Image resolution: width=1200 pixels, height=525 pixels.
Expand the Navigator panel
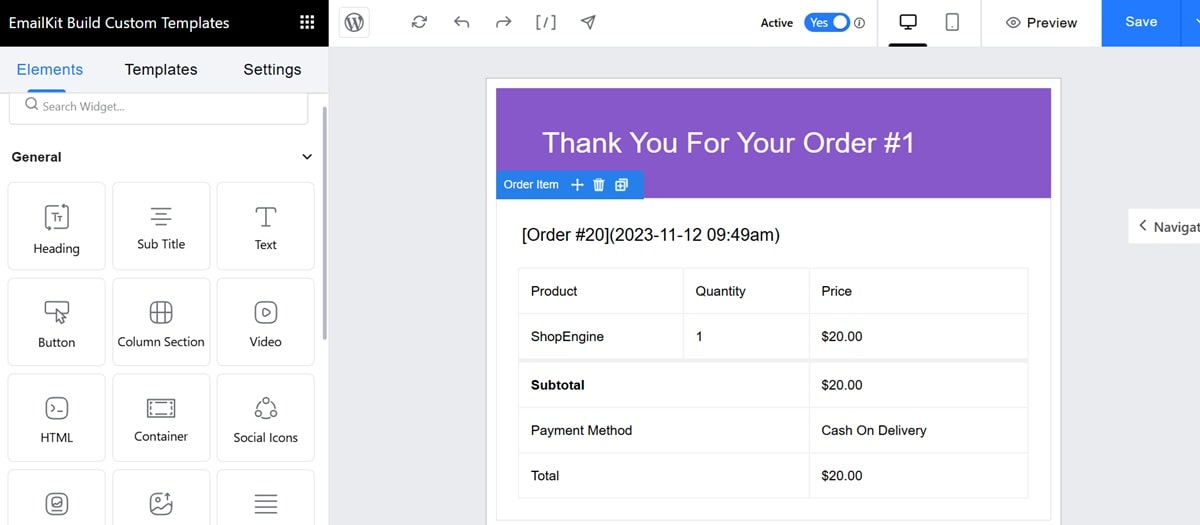click(x=1165, y=227)
